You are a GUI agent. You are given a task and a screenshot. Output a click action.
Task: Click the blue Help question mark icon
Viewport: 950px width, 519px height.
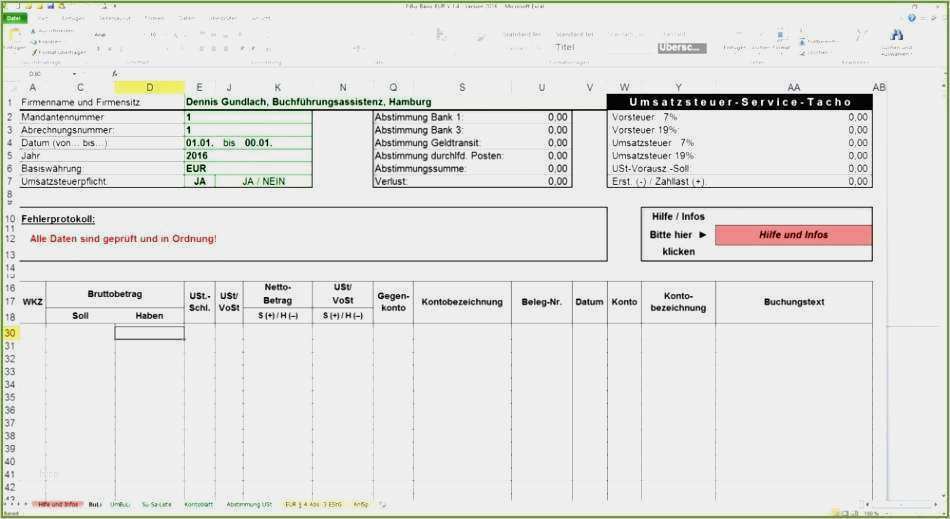click(x=911, y=19)
